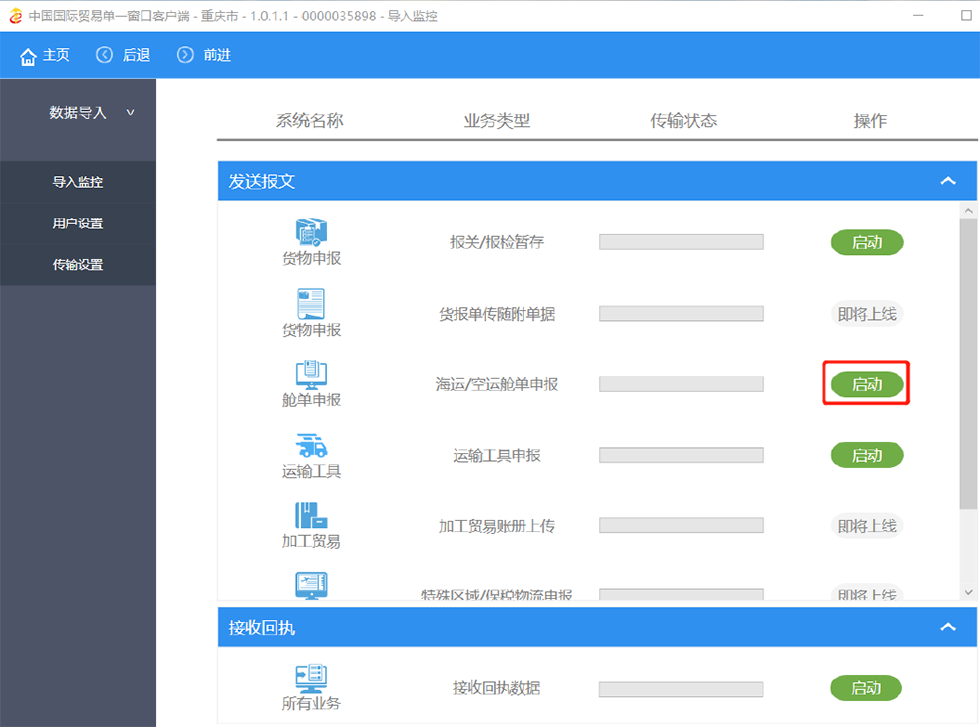This screenshot has width=980, height=727.
Task: Collapse the 发送报文 section
Action: (x=948, y=181)
